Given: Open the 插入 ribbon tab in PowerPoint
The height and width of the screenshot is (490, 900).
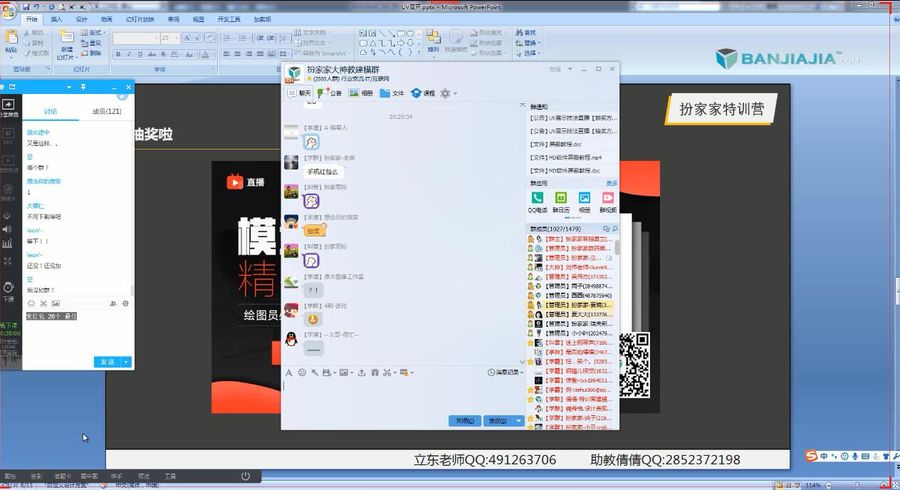Looking at the screenshot, I should pos(56,19).
